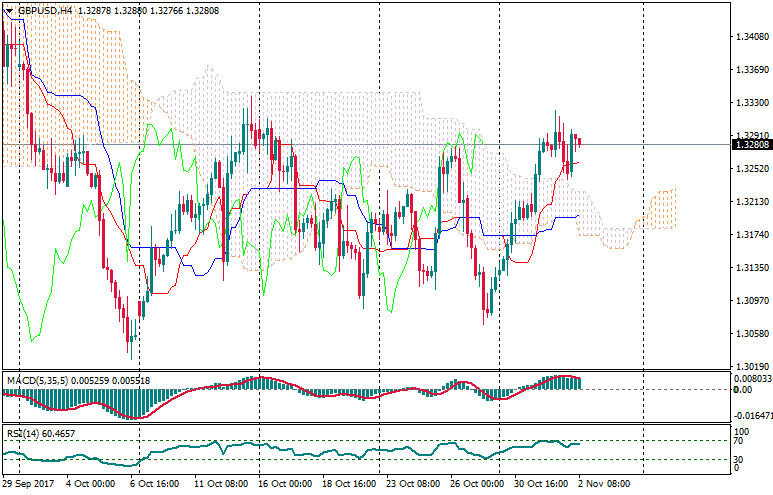The height and width of the screenshot is (495, 773).
Task: Open the chart dropdown arrow beside GBPUSD,H4
Action: click(9, 10)
